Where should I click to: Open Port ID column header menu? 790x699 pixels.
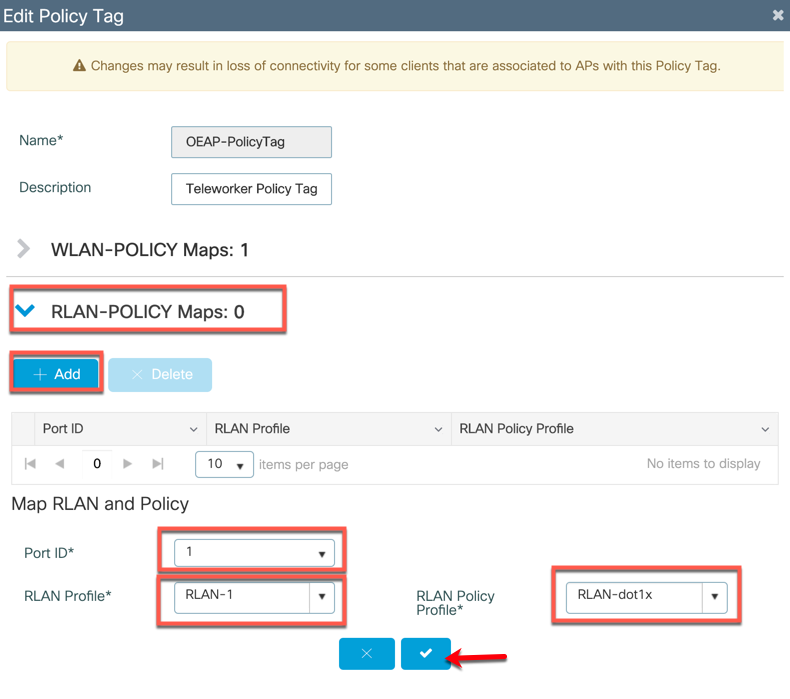(193, 429)
